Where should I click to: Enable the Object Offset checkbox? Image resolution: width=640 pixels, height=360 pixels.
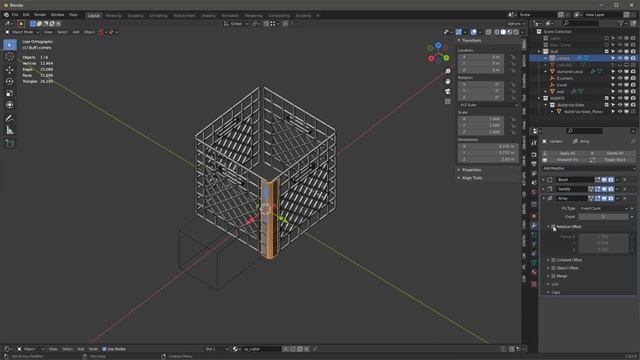[553, 268]
